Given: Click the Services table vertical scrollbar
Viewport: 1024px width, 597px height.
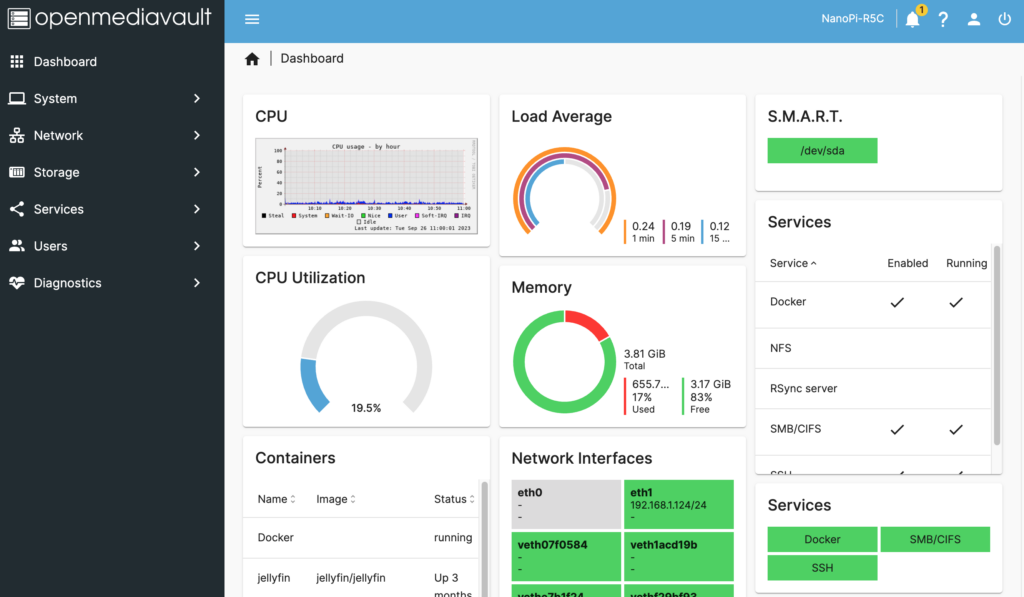Looking at the screenshot, I should pos(996,345).
